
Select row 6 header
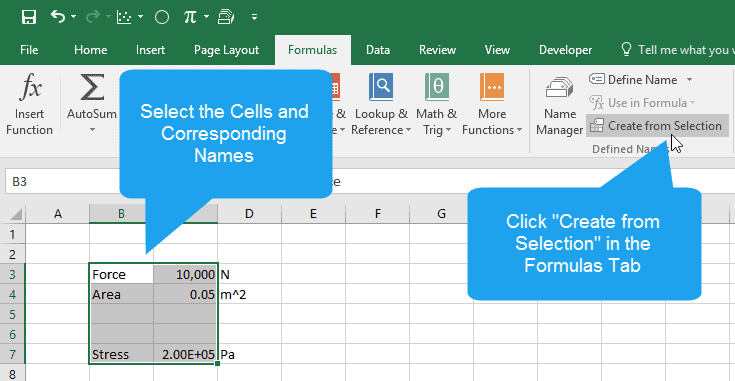pos(13,335)
